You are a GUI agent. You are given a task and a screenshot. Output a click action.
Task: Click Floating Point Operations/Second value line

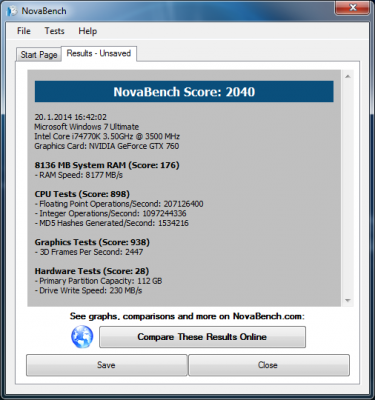[119, 204]
